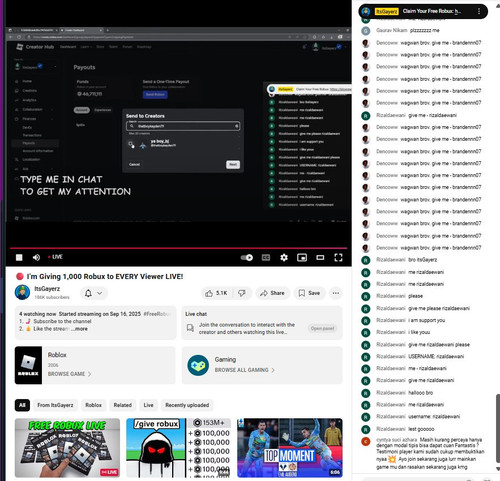Open the live chat panel
The image size is (500, 481).
322,328
